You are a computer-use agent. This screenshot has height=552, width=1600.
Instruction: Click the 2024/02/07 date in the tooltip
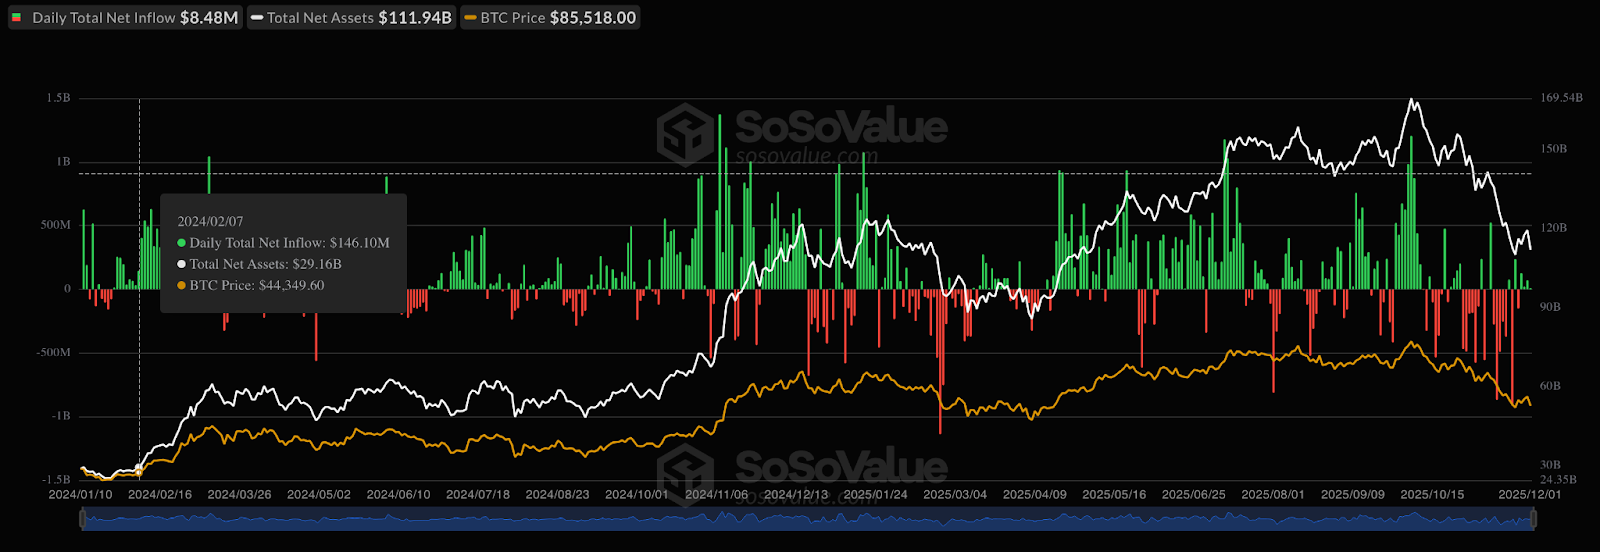point(210,221)
